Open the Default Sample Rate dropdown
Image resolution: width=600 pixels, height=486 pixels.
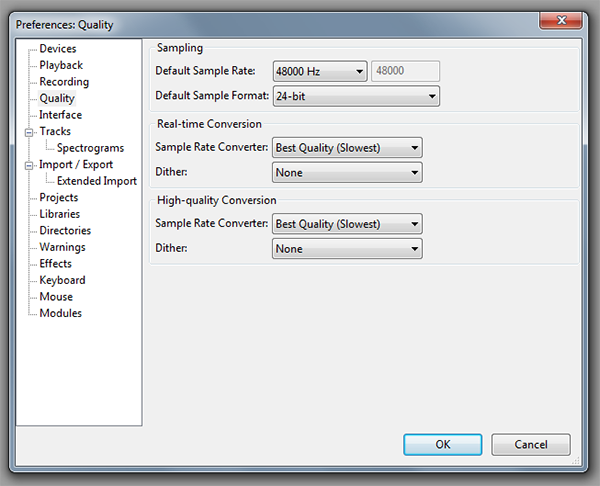(x=319, y=71)
